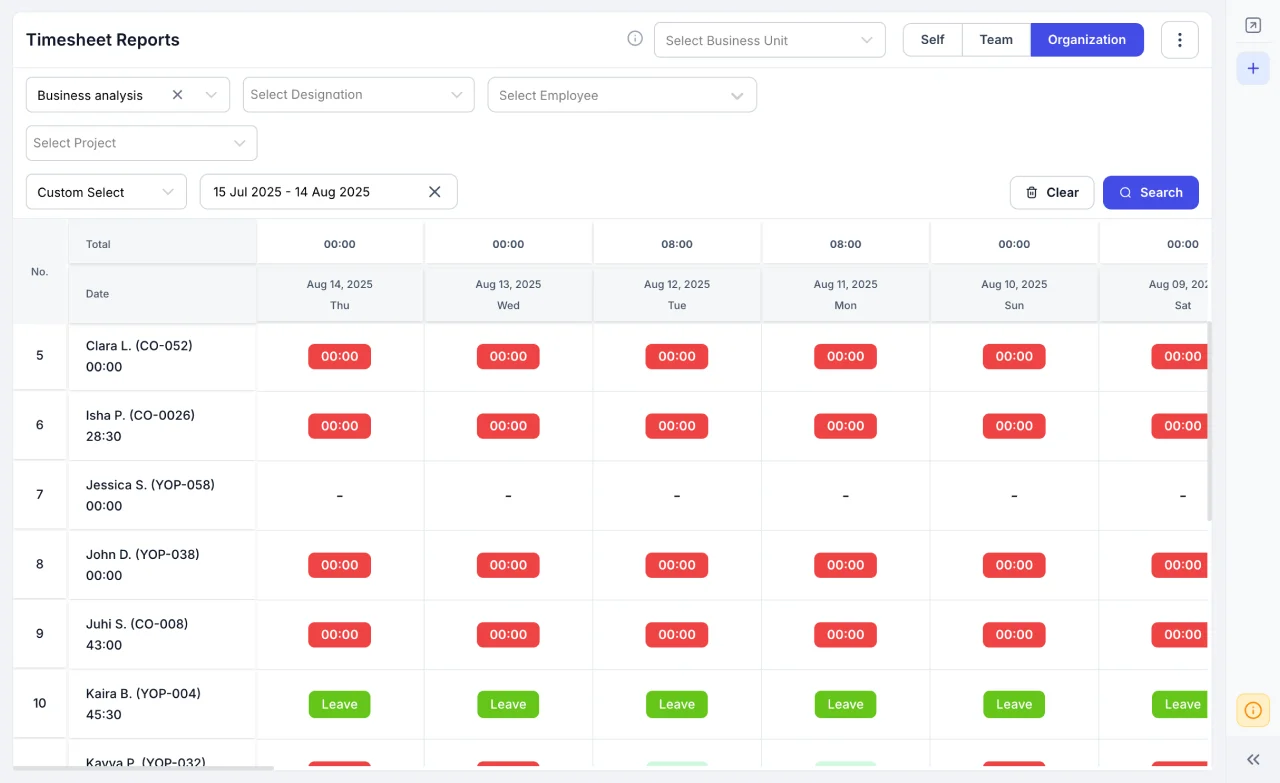Open the Custom Select period dropdown
1280x783 pixels.
pos(106,192)
